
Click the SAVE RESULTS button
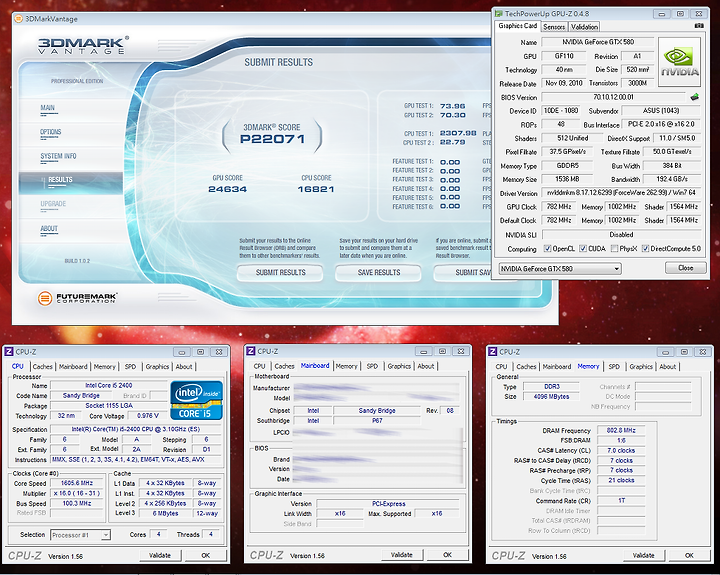tap(378, 272)
